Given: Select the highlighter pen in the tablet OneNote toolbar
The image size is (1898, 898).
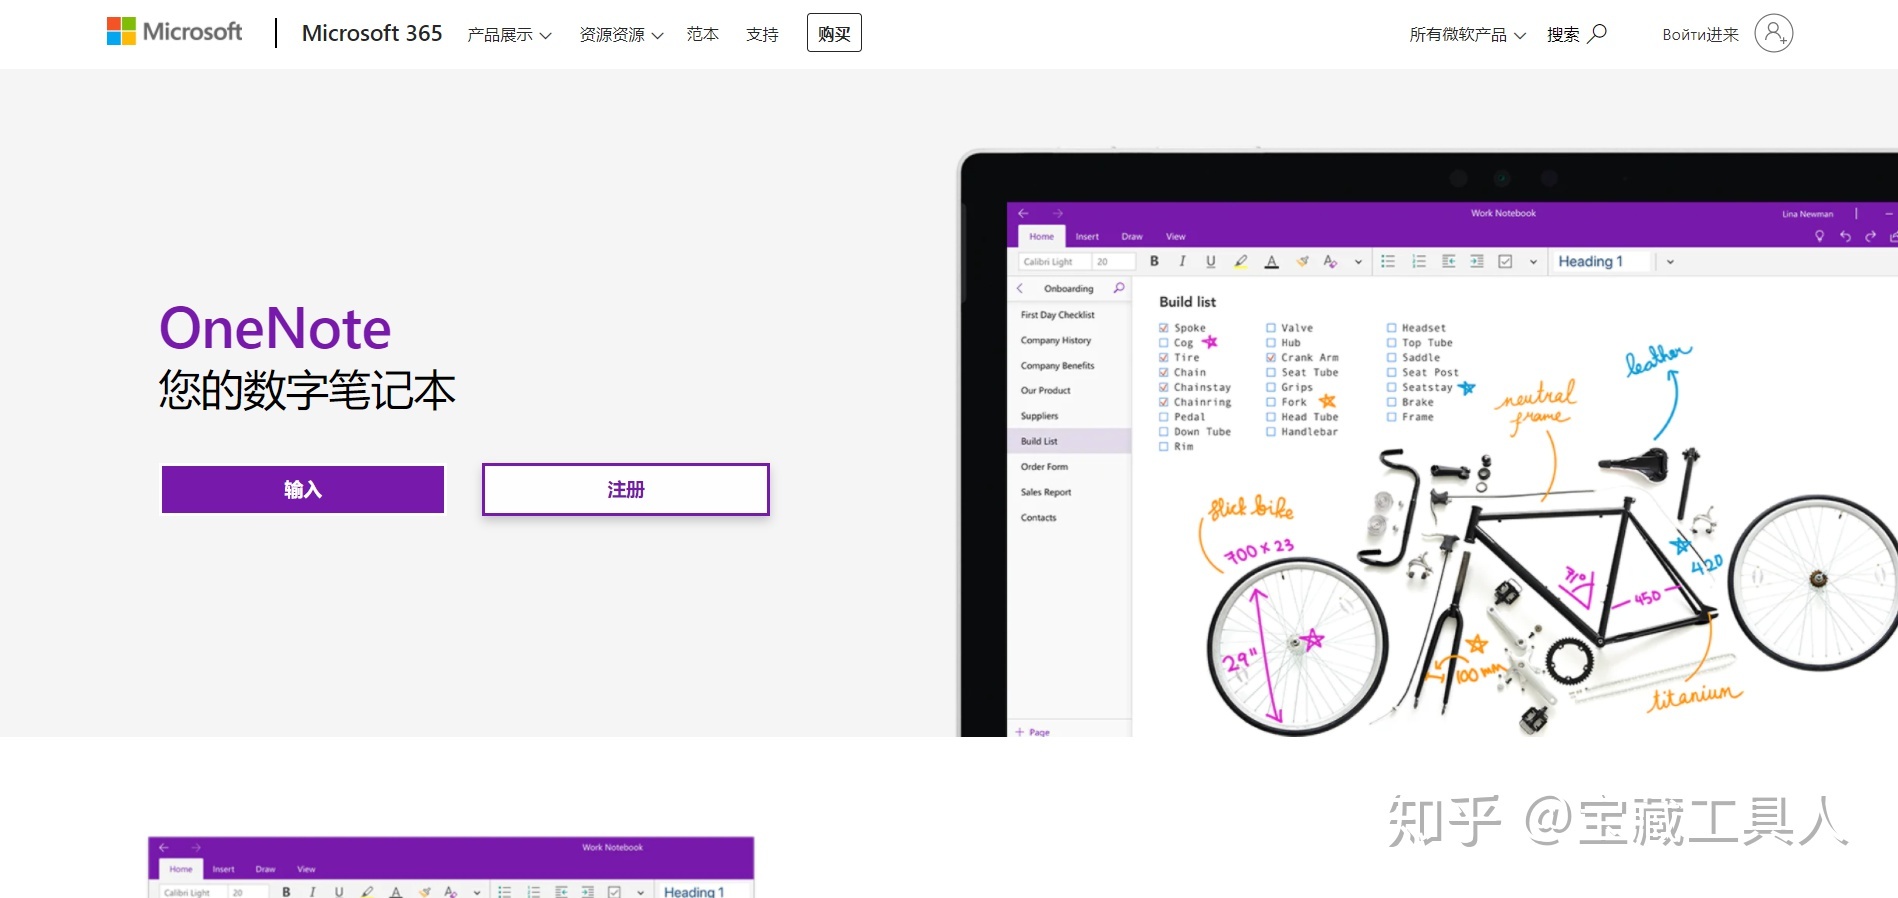Looking at the screenshot, I should pyautogui.click(x=1240, y=261).
